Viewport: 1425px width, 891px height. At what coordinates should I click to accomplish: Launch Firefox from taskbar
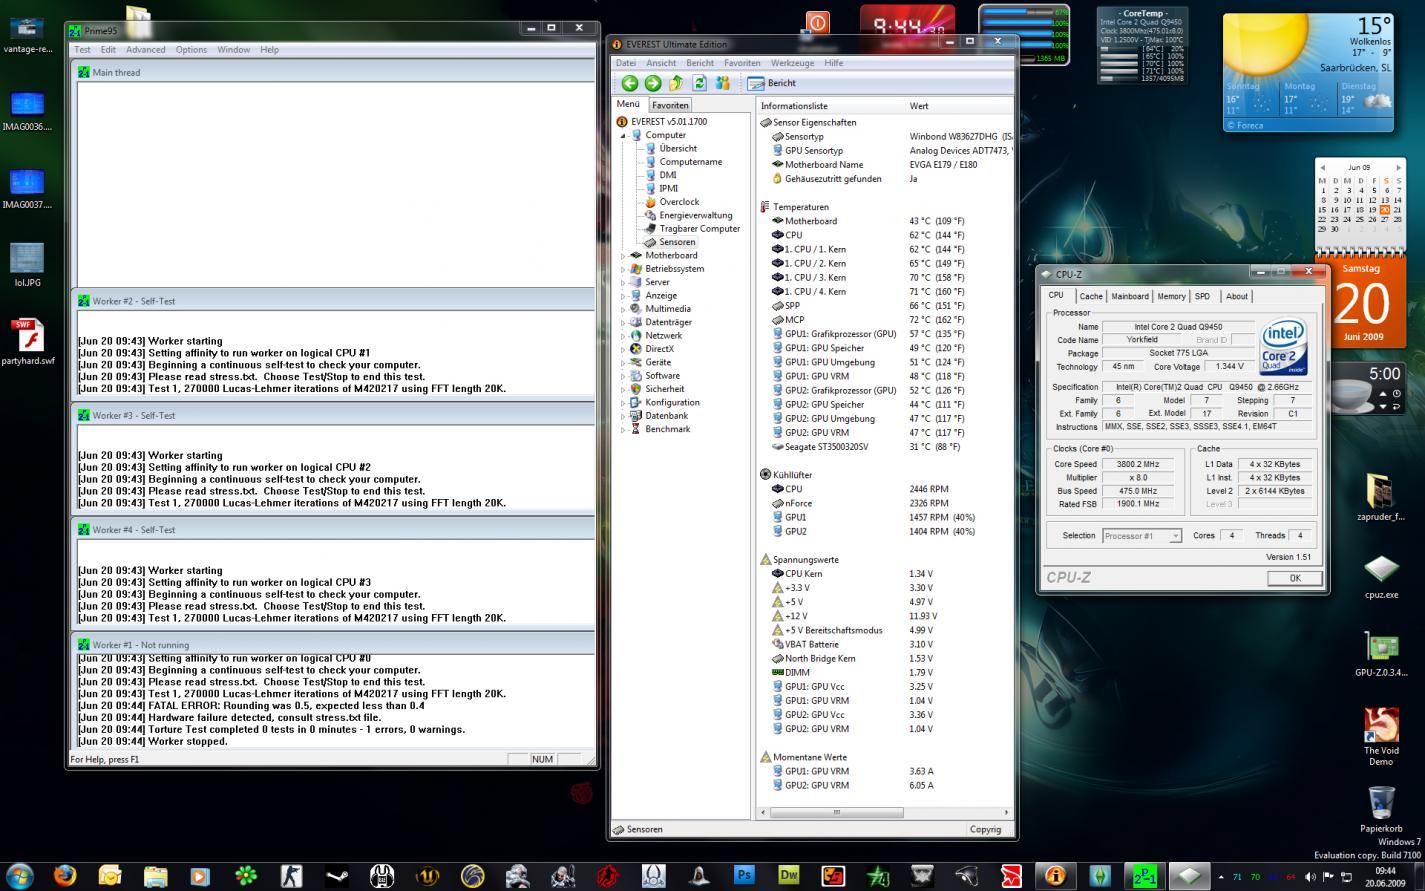click(66, 876)
